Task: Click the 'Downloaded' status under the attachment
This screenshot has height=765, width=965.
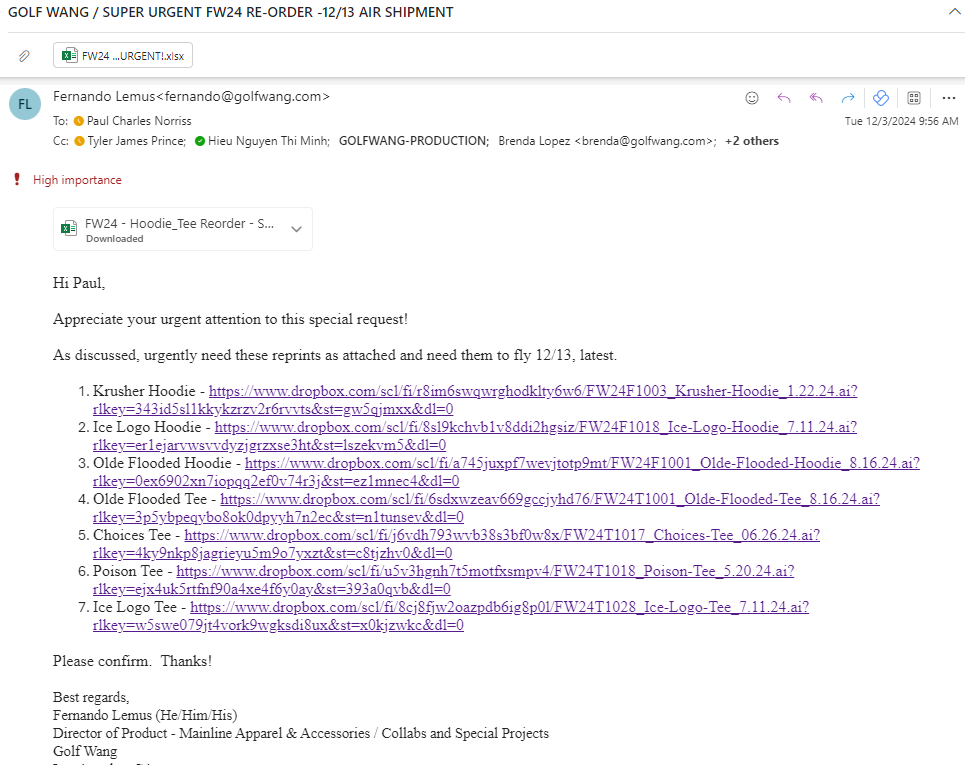Action: [114, 239]
